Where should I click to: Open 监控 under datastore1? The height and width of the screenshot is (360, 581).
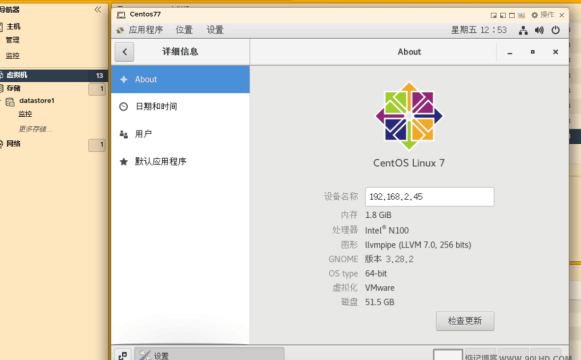tap(25, 114)
